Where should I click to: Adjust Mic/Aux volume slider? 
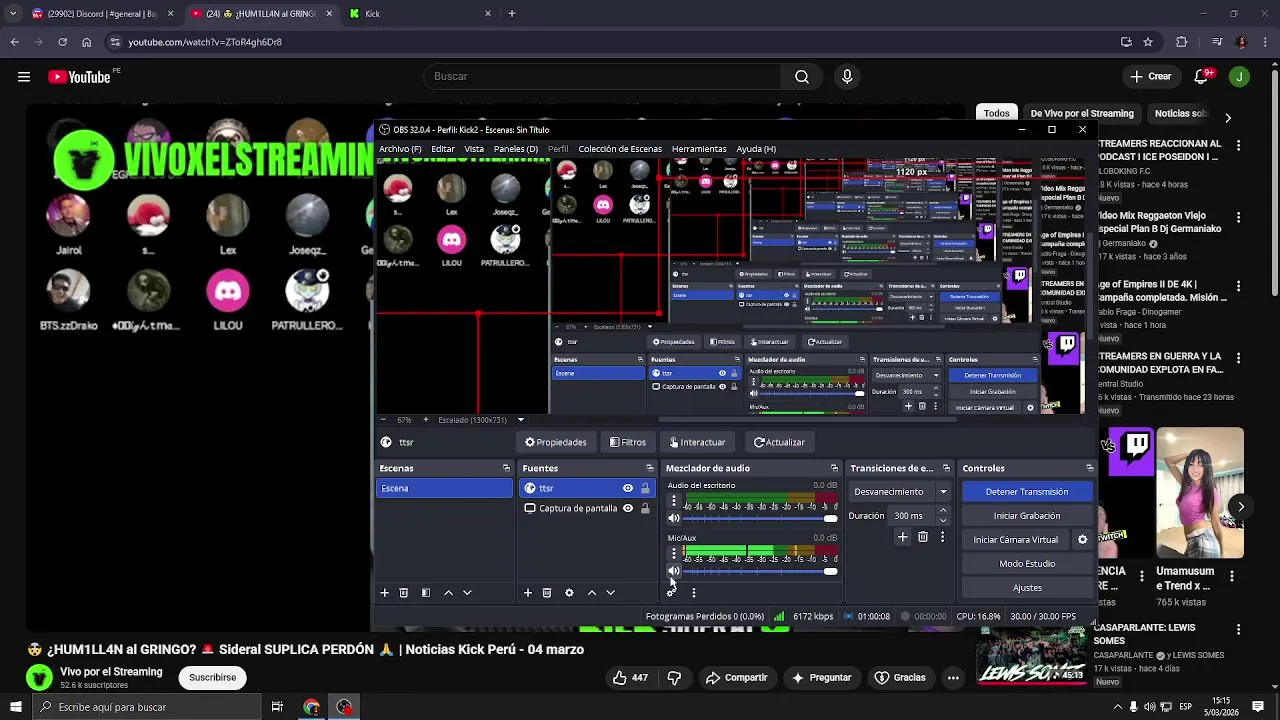760,571
